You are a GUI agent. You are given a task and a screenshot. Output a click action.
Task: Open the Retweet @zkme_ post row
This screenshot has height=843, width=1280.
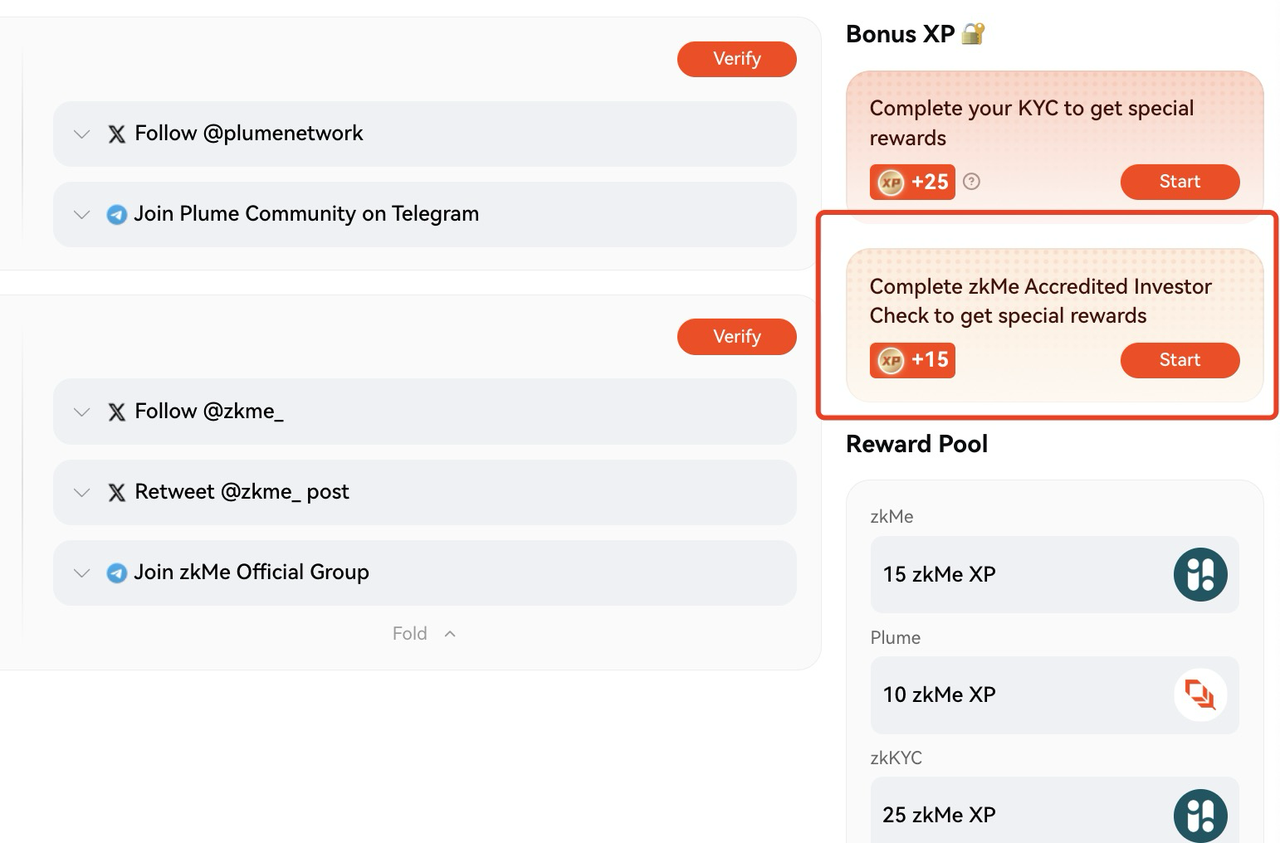coord(425,492)
